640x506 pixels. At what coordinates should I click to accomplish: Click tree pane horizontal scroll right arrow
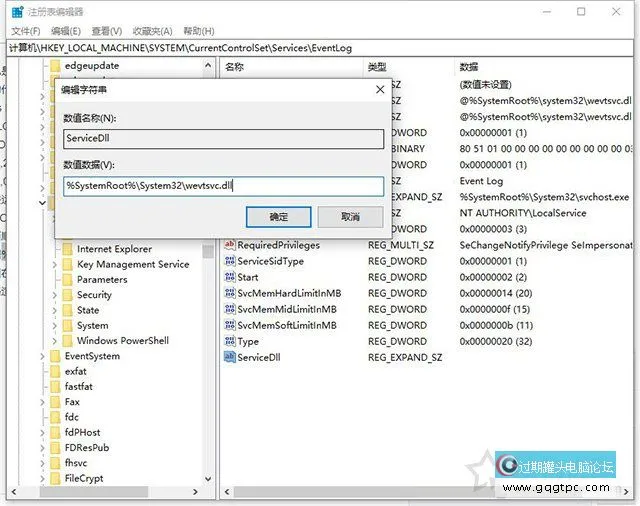(x=195, y=492)
